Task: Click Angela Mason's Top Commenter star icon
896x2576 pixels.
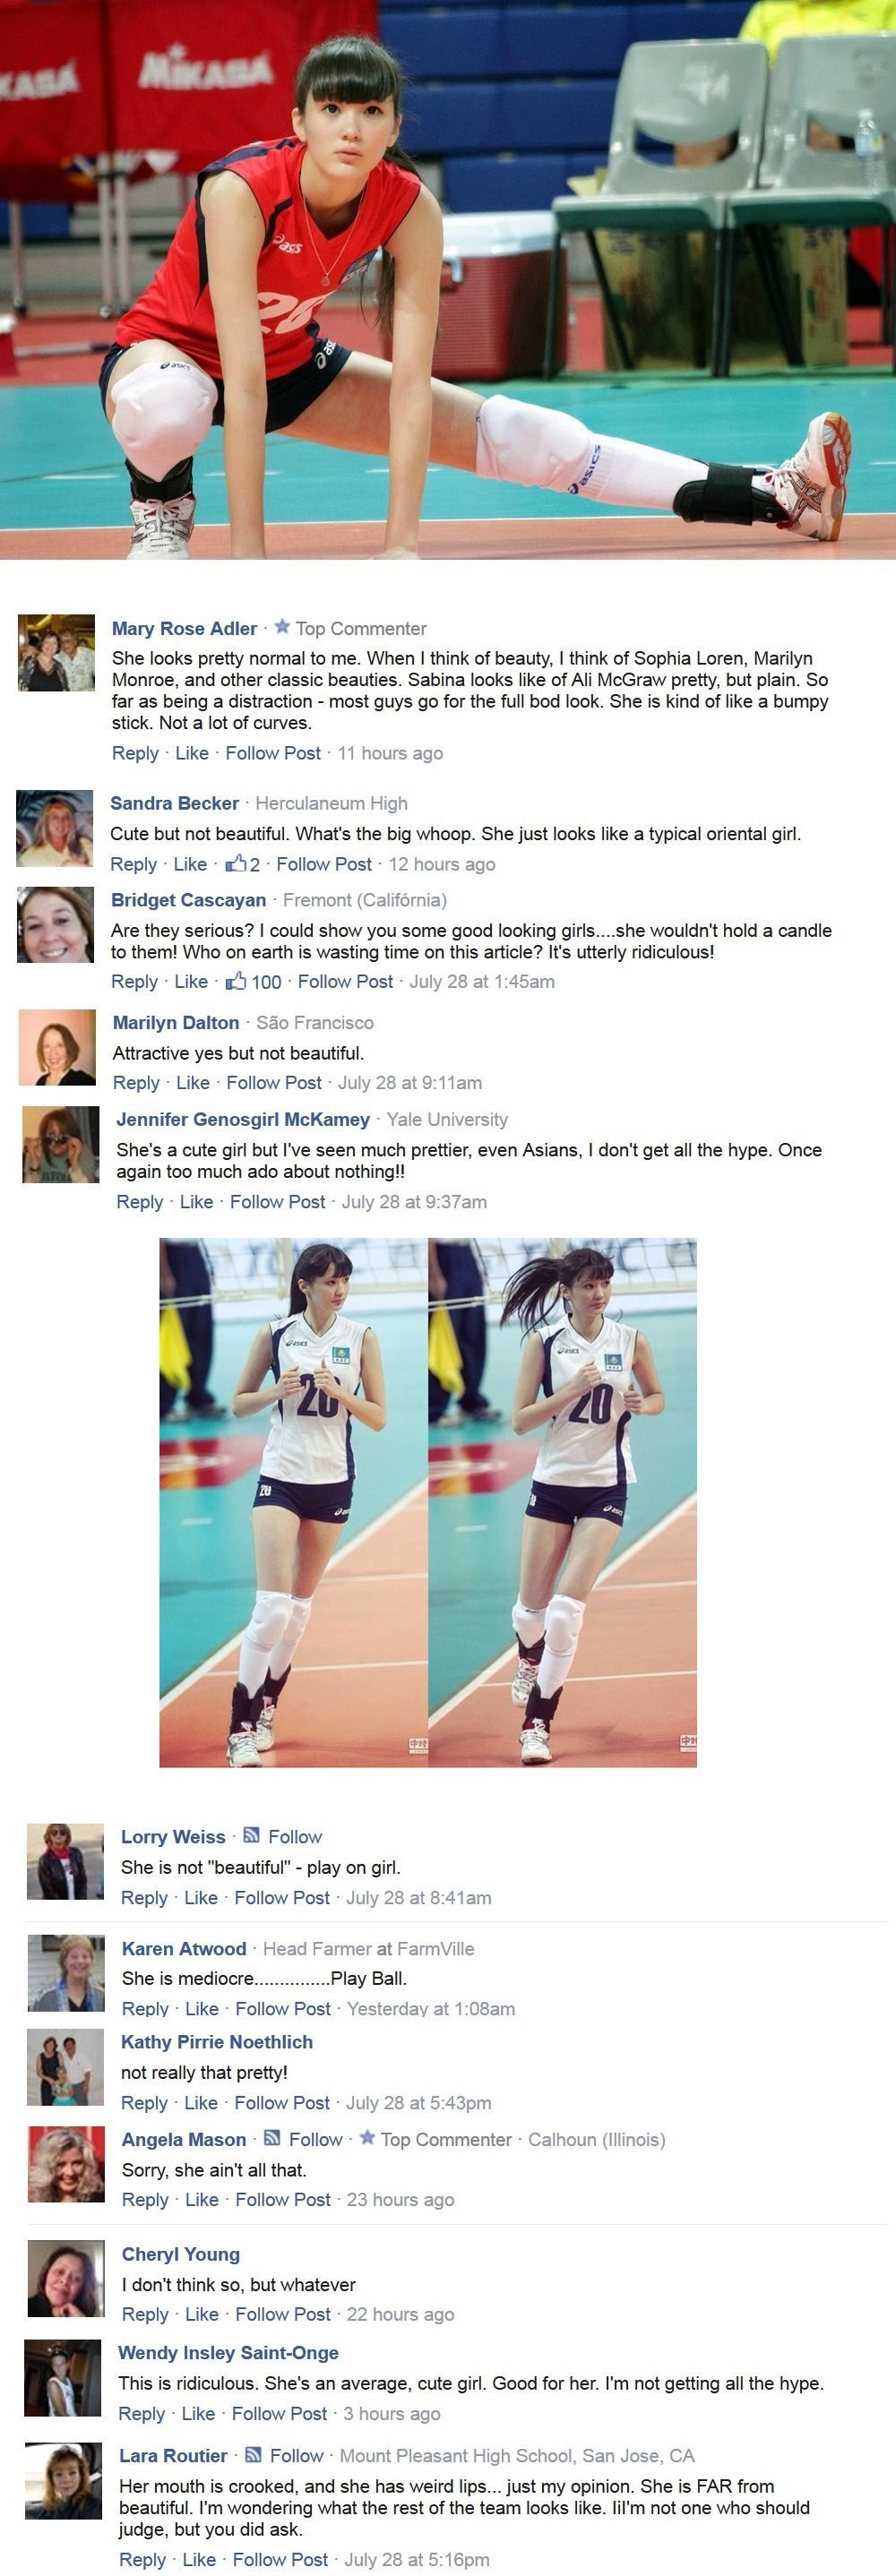Action: tap(367, 2138)
